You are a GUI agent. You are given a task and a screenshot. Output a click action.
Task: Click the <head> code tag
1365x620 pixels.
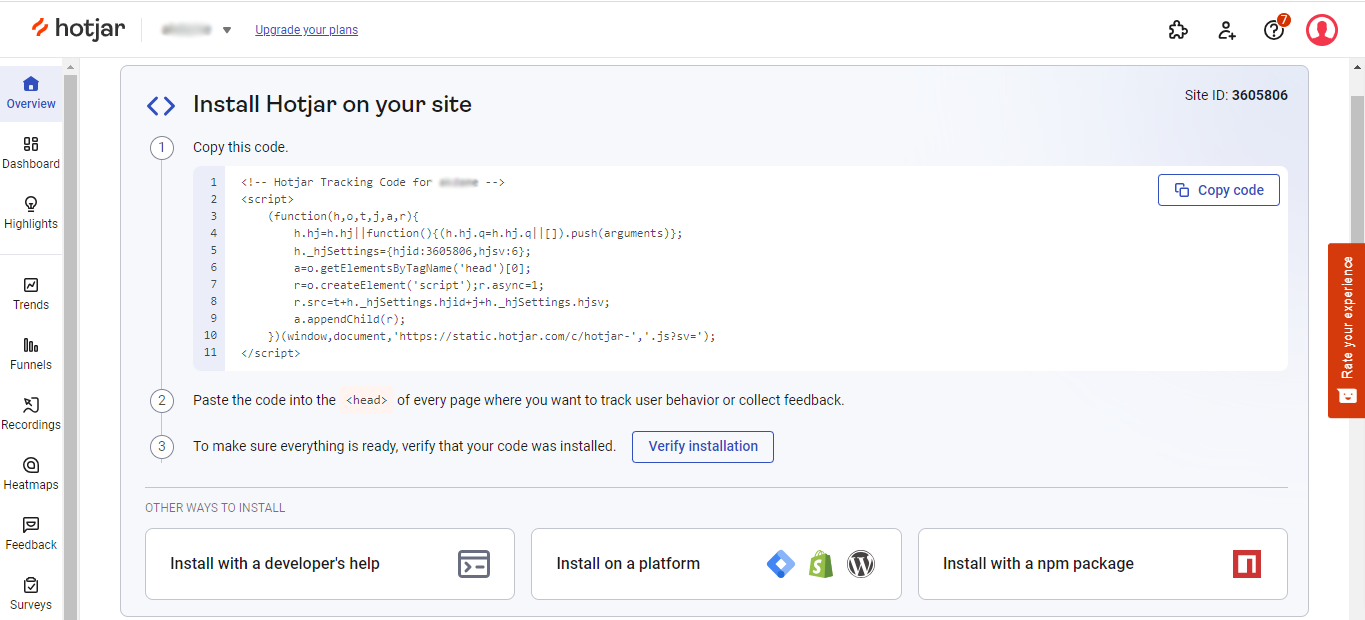tap(366, 400)
